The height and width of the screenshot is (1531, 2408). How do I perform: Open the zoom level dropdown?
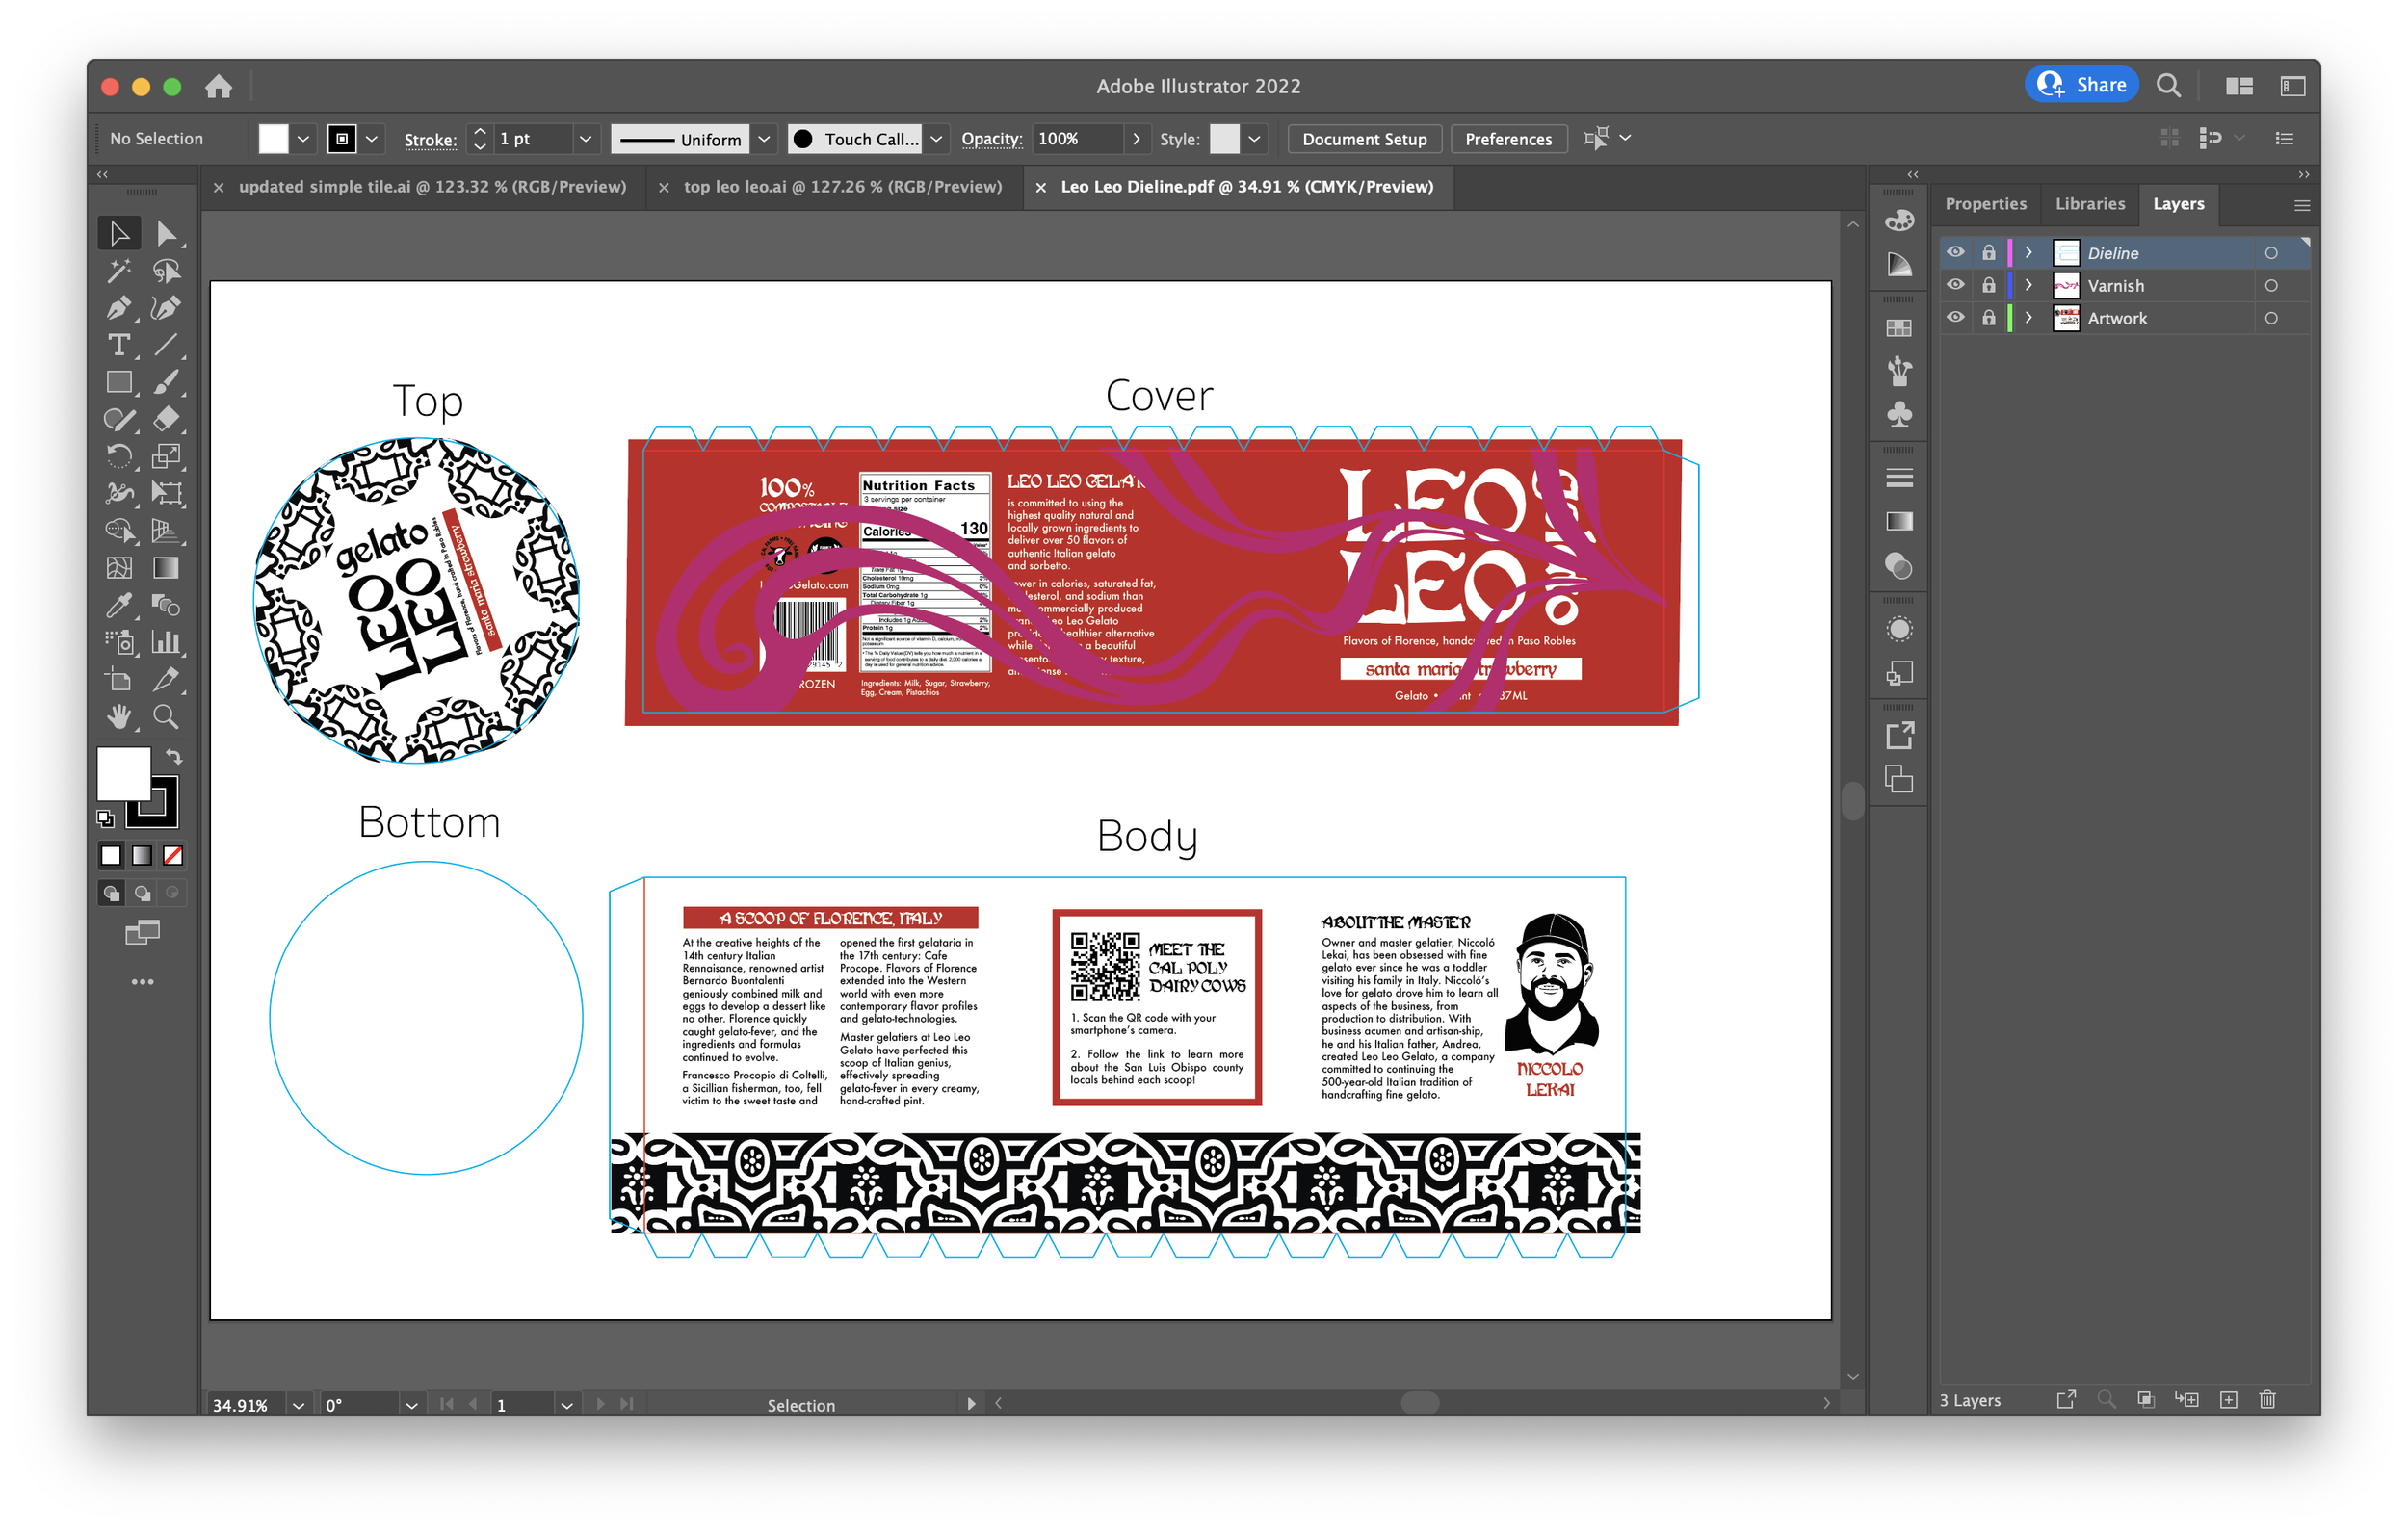298,1405
